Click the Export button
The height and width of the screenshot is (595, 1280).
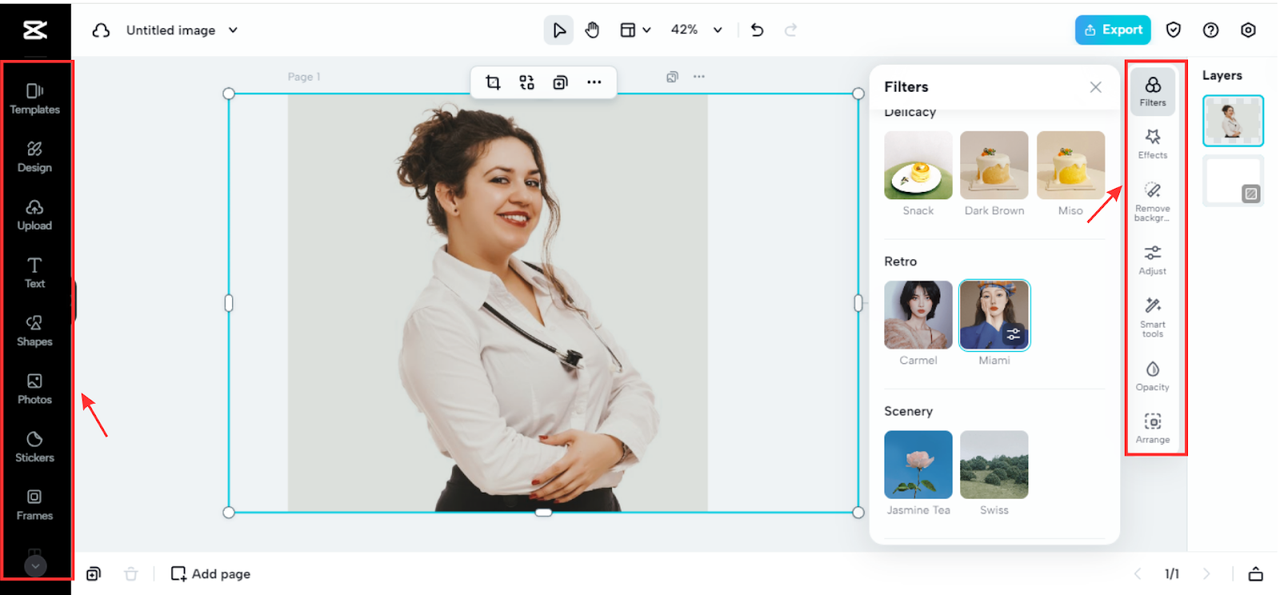point(1113,30)
